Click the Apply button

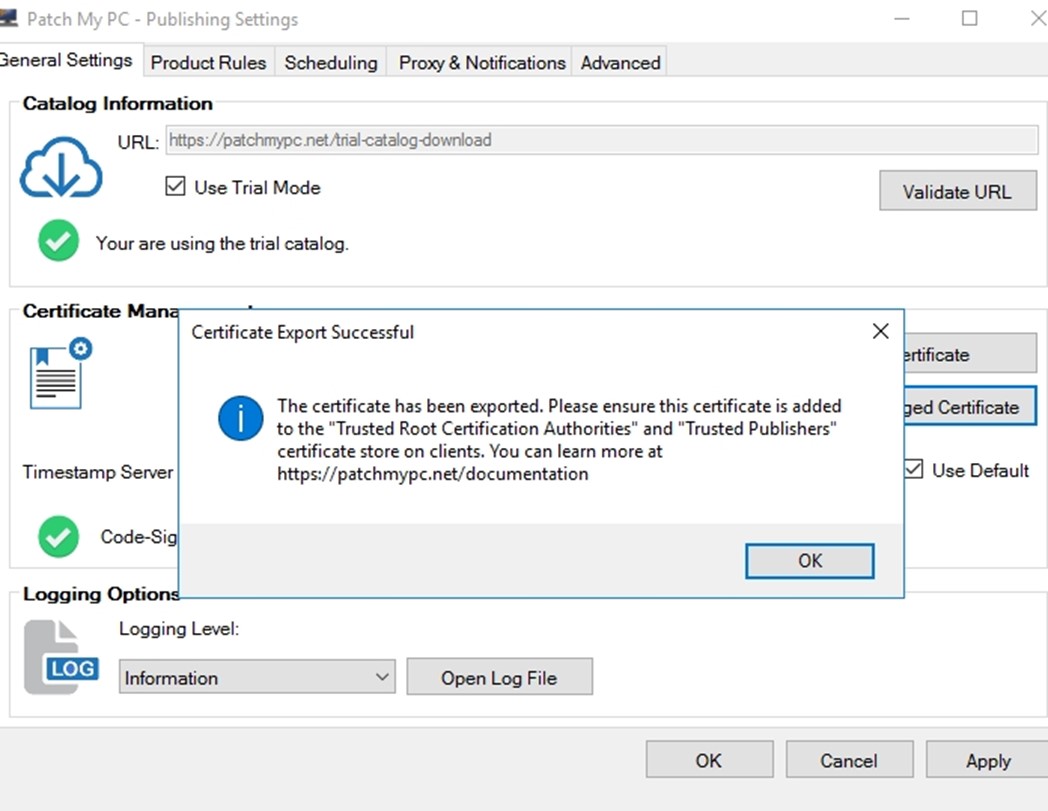click(987, 760)
